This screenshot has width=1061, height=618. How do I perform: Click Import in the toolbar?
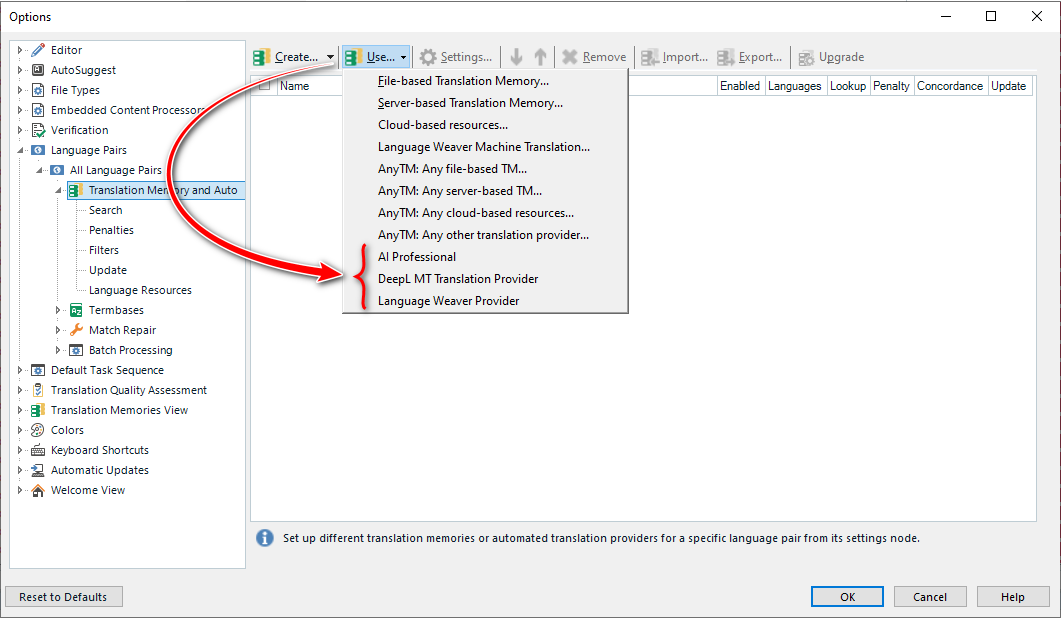pos(674,57)
